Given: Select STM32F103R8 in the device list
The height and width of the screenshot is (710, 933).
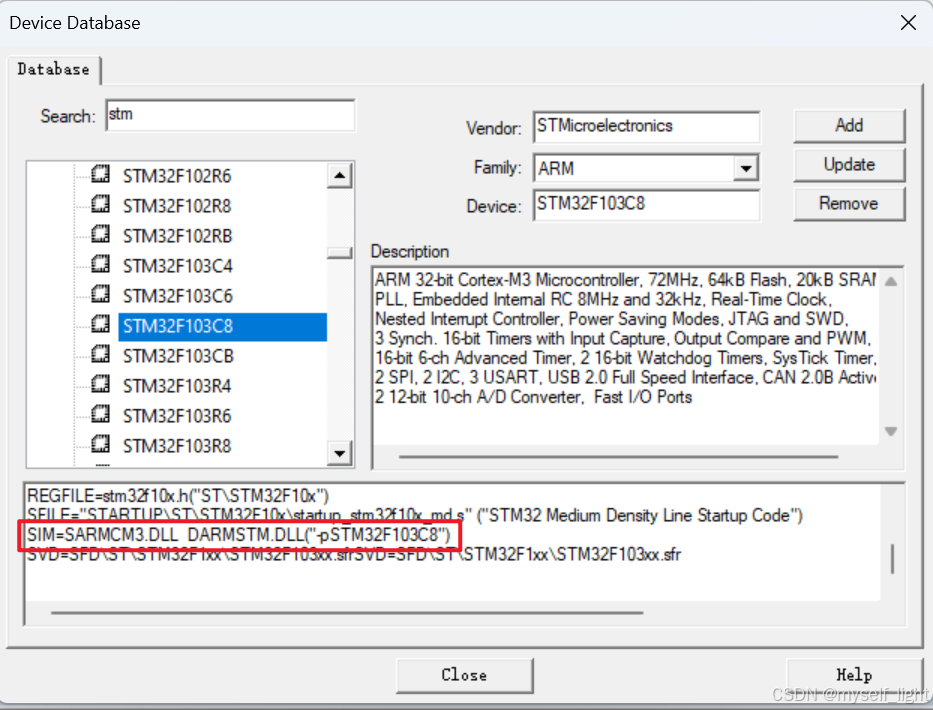Looking at the screenshot, I should (x=177, y=446).
